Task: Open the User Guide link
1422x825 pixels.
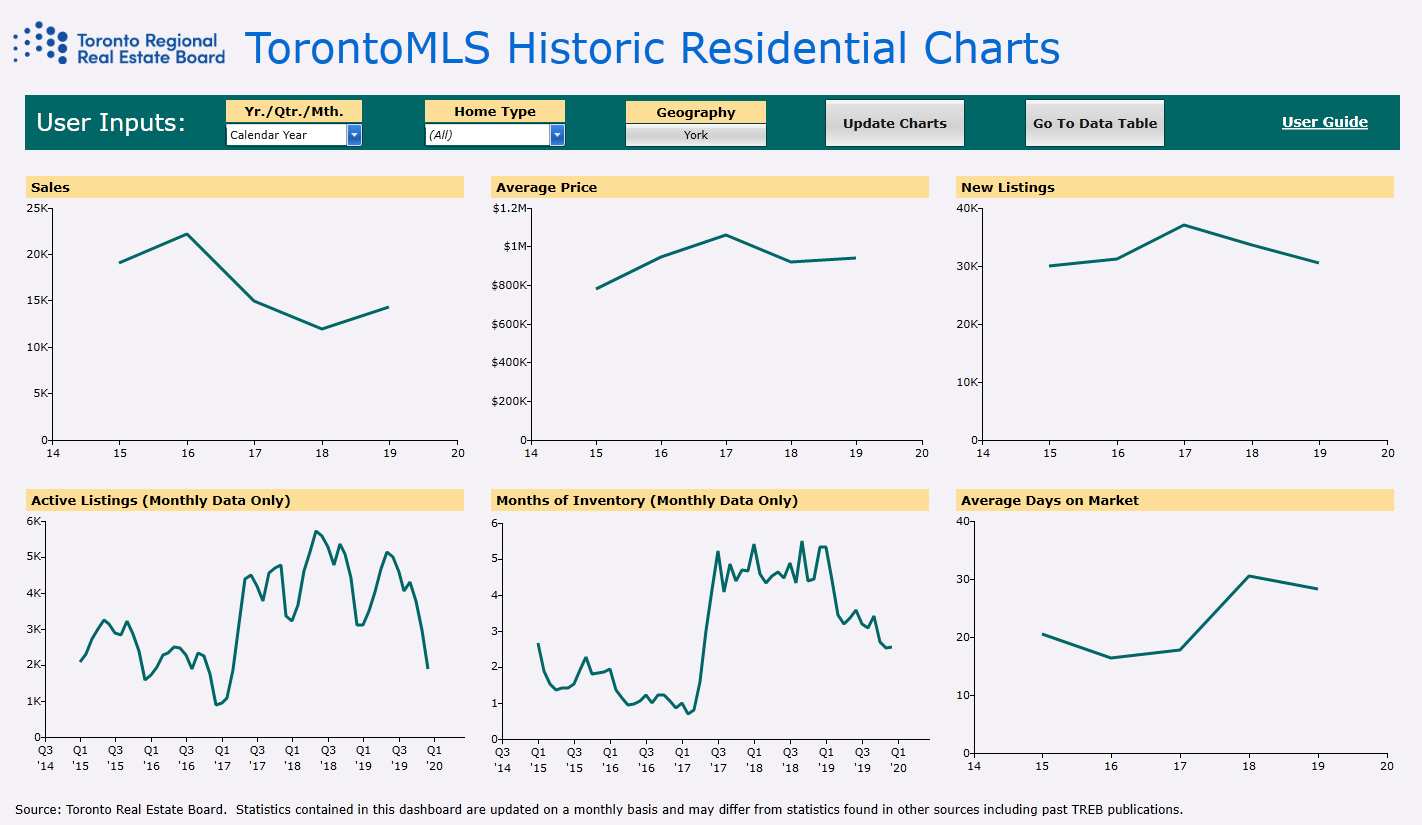Action: pyautogui.click(x=1325, y=122)
